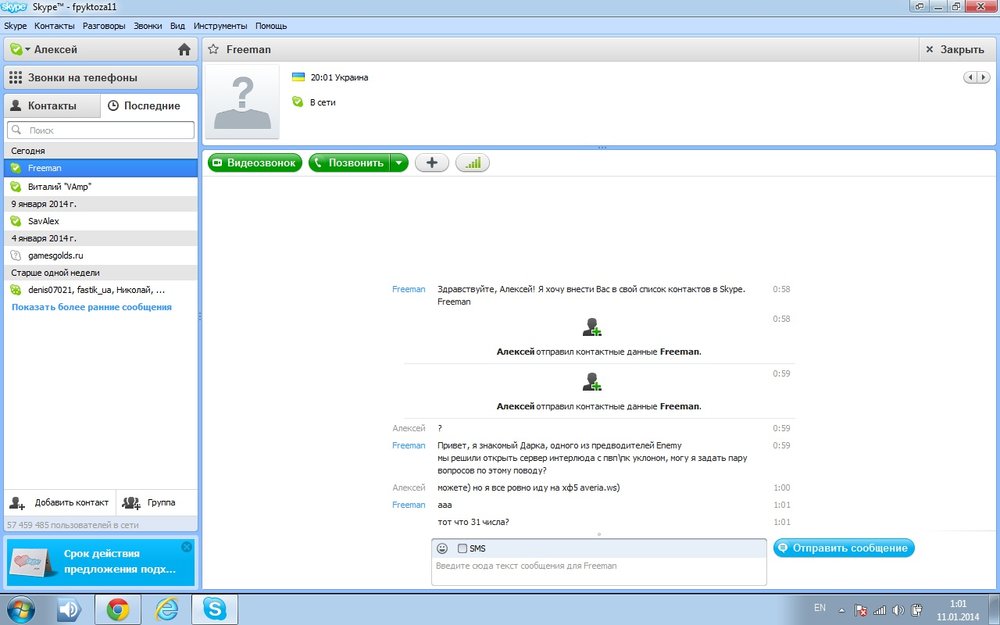Expand the Позвонить call options arrow

[399, 163]
